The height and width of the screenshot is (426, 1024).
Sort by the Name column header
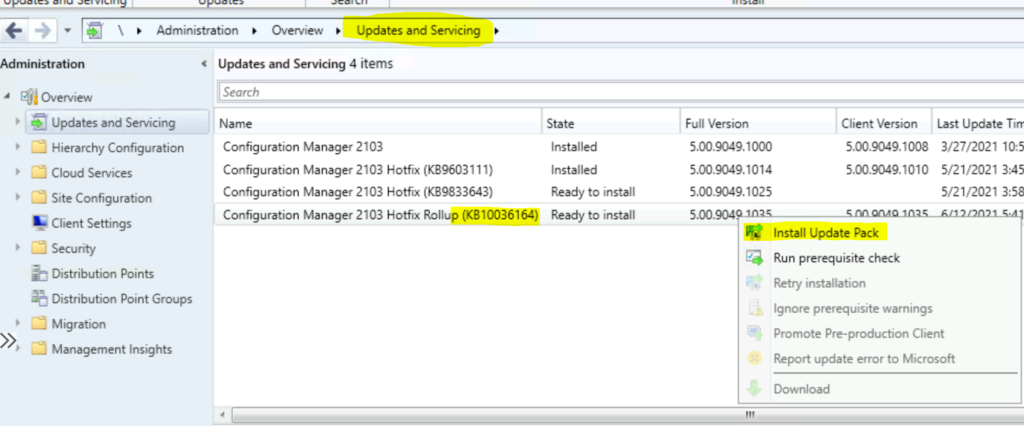(x=378, y=123)
